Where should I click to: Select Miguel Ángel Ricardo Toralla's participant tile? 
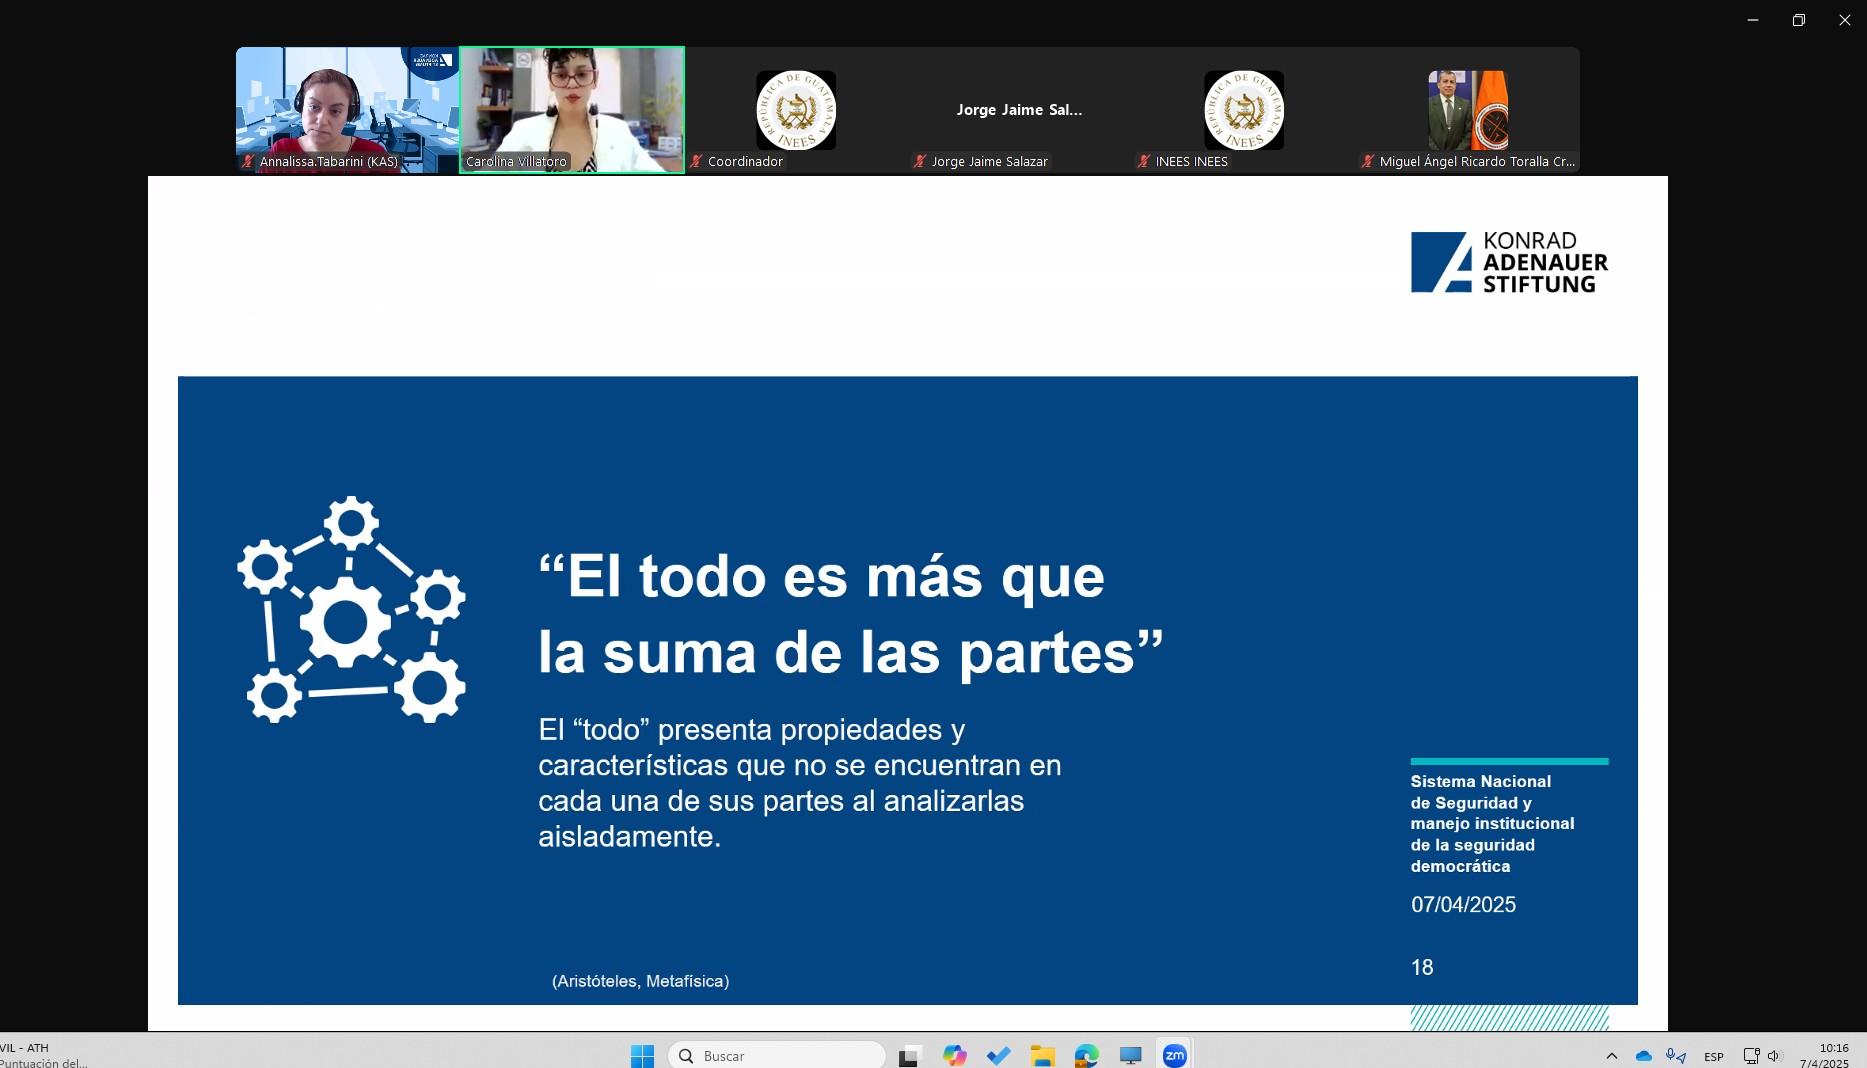point(1467,110)
